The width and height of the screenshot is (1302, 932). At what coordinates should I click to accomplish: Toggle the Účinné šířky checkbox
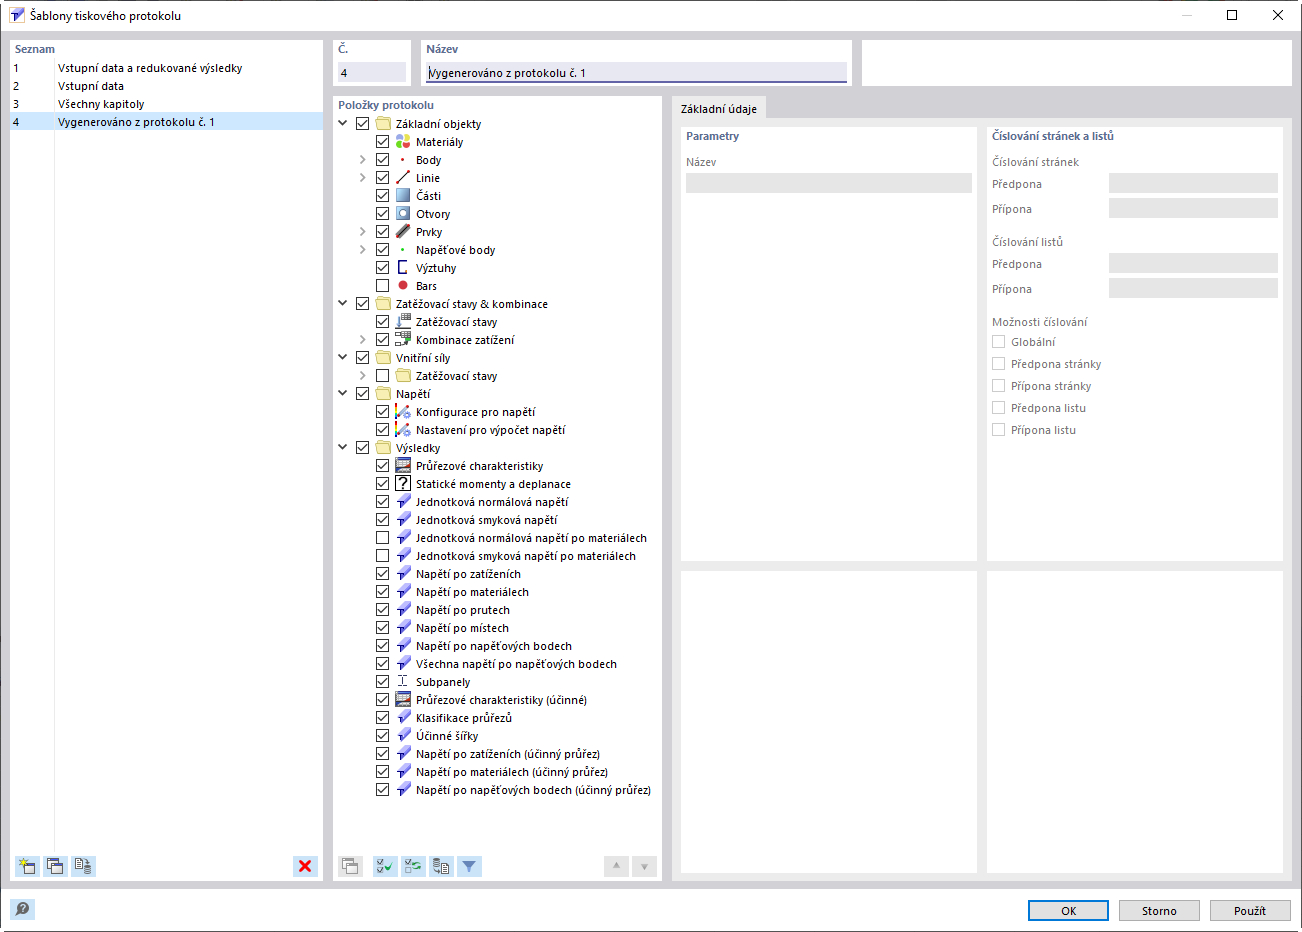point(382,736)
